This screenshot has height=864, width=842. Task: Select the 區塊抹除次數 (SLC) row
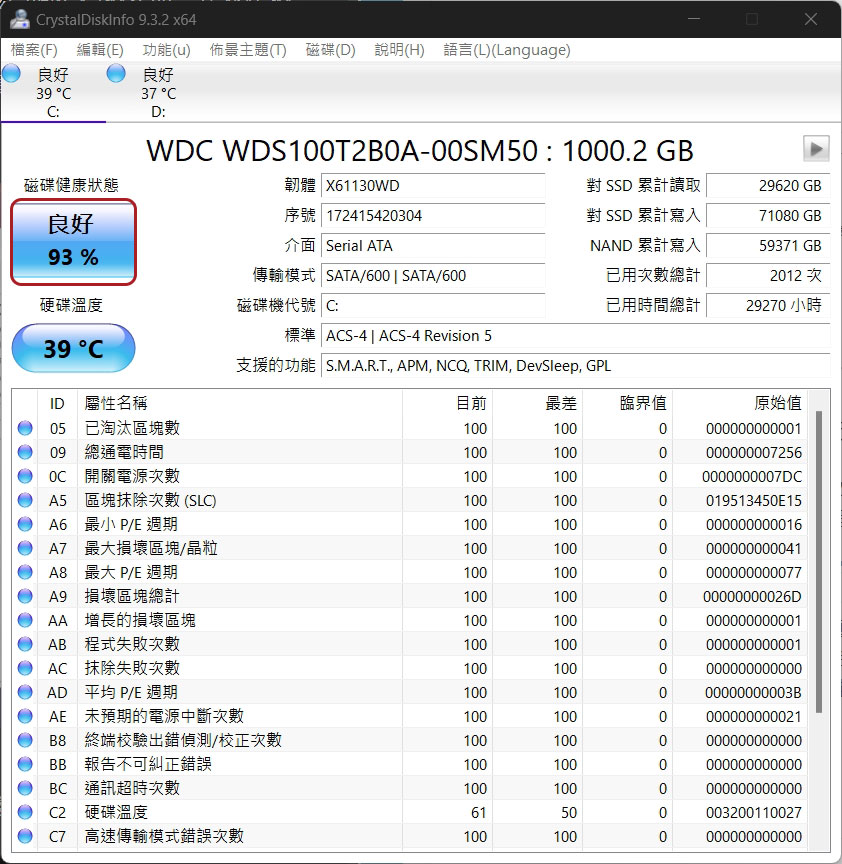tap(409, 500)
